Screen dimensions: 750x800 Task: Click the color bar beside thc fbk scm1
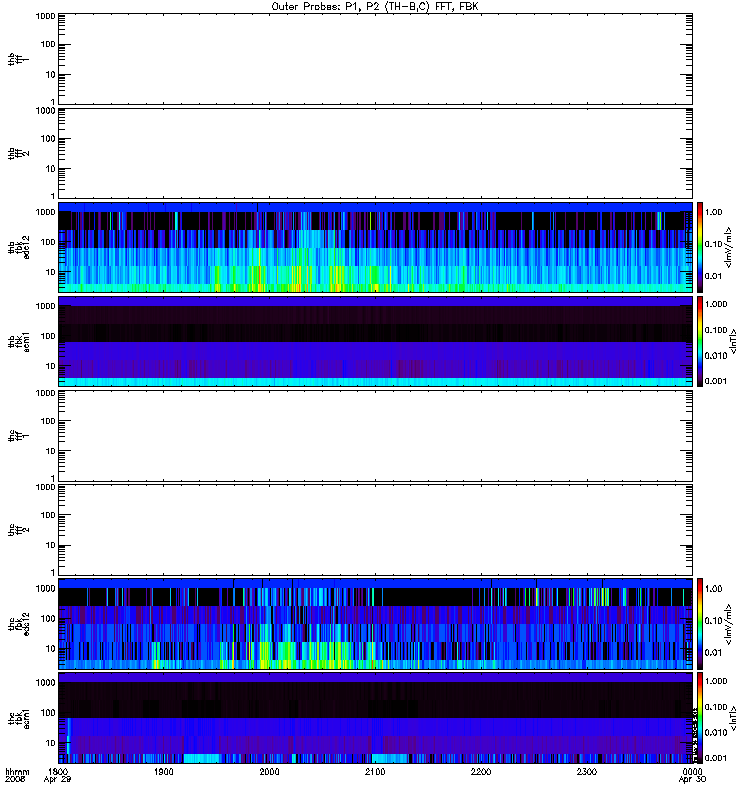700,718
